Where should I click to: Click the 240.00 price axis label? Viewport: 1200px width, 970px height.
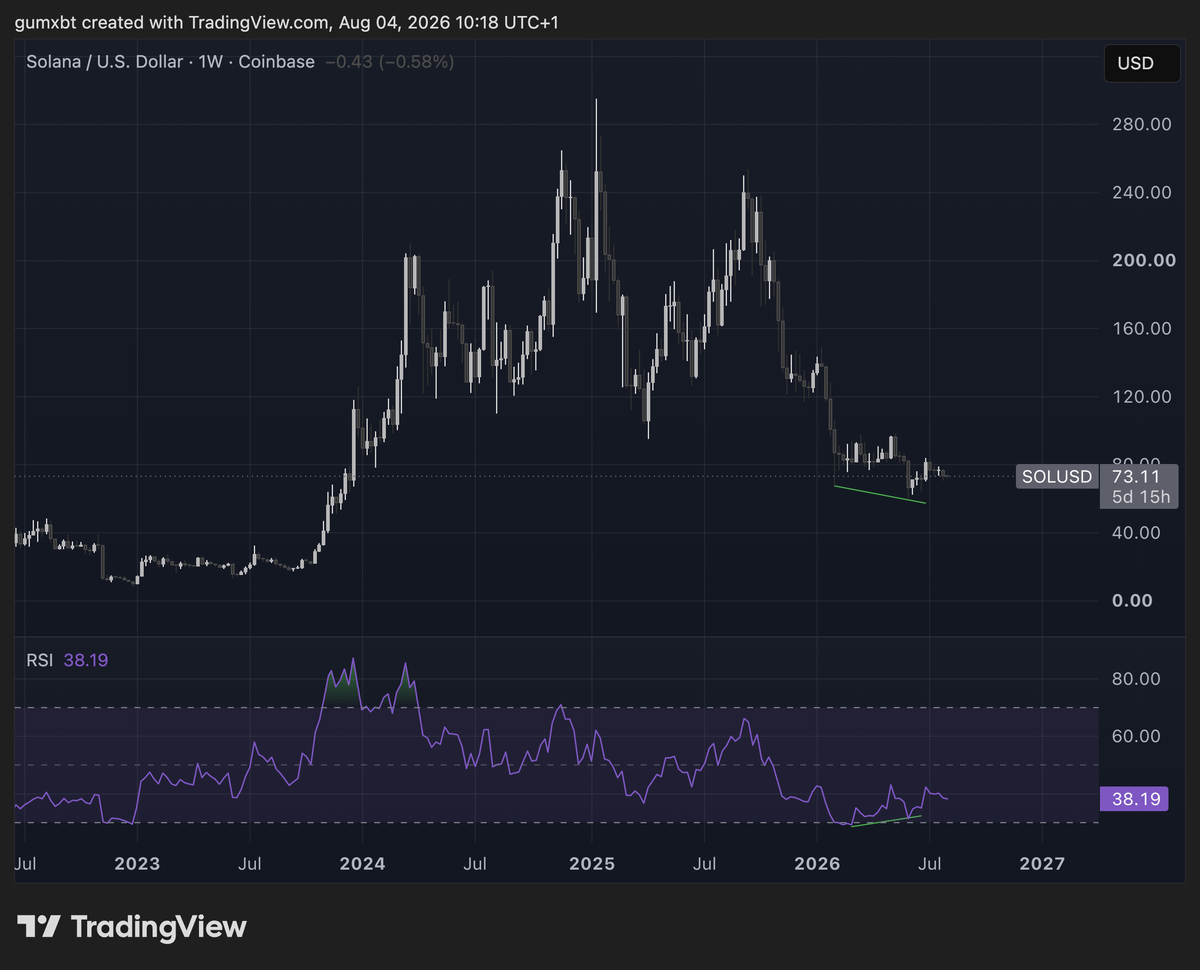1144,192
